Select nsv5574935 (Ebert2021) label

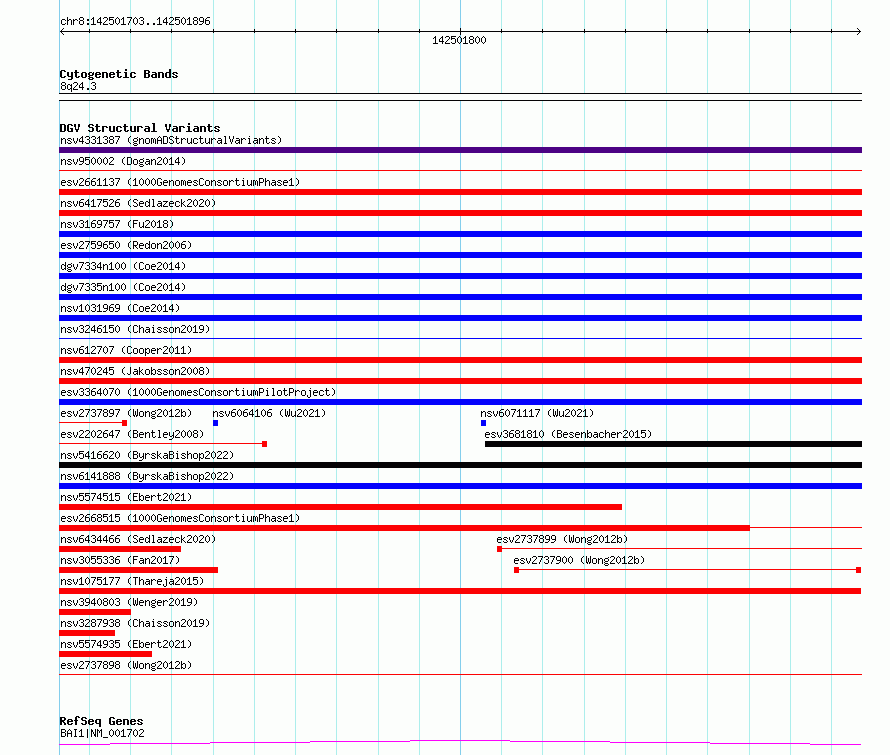point(126,644)
